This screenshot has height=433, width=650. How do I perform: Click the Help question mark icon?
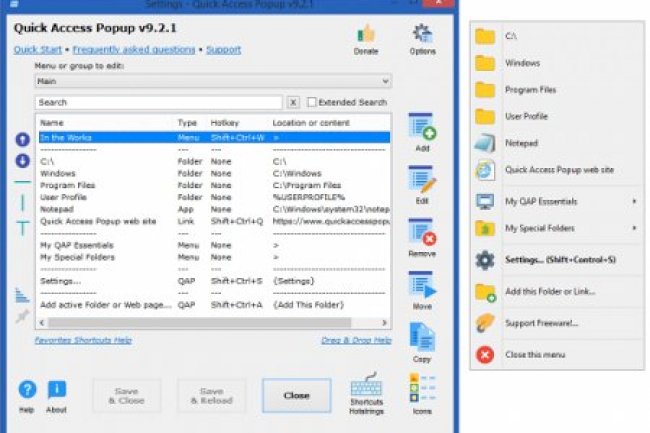[x=27, y=389]
